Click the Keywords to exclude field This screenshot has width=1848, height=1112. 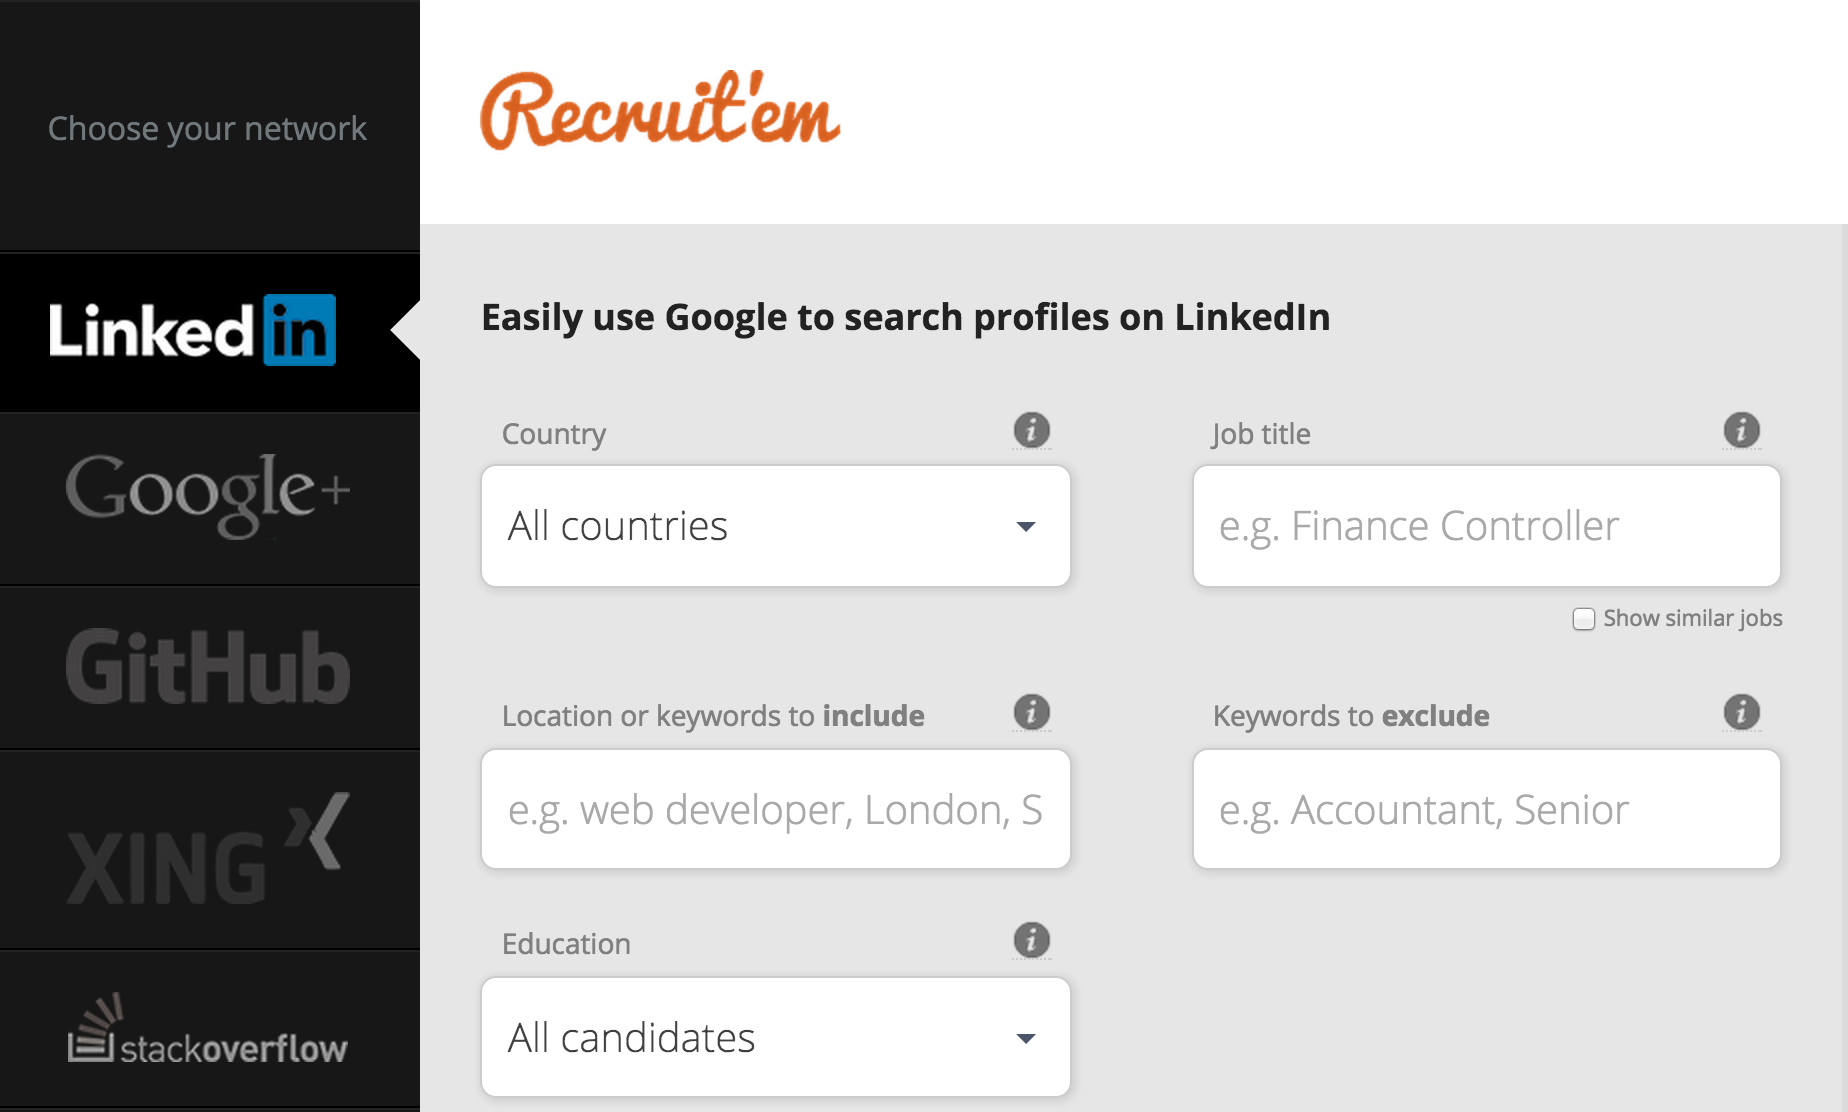coord(1486,809)
